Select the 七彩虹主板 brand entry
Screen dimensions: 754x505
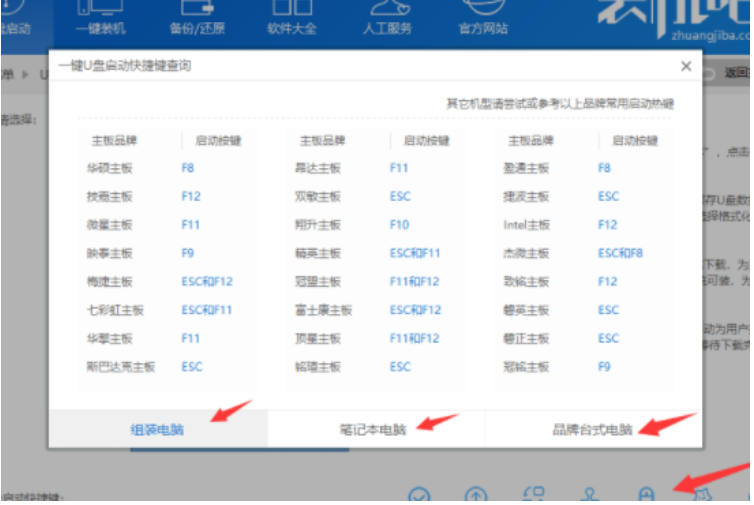coord(115,310)
